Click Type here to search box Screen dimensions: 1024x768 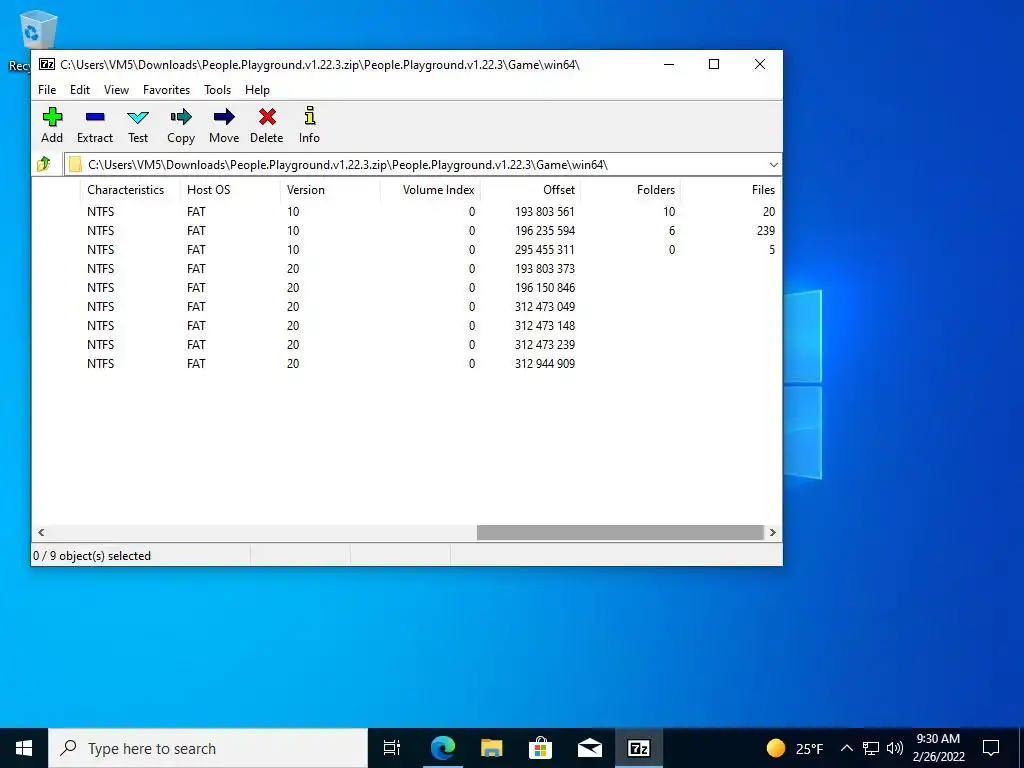point(208,748)
